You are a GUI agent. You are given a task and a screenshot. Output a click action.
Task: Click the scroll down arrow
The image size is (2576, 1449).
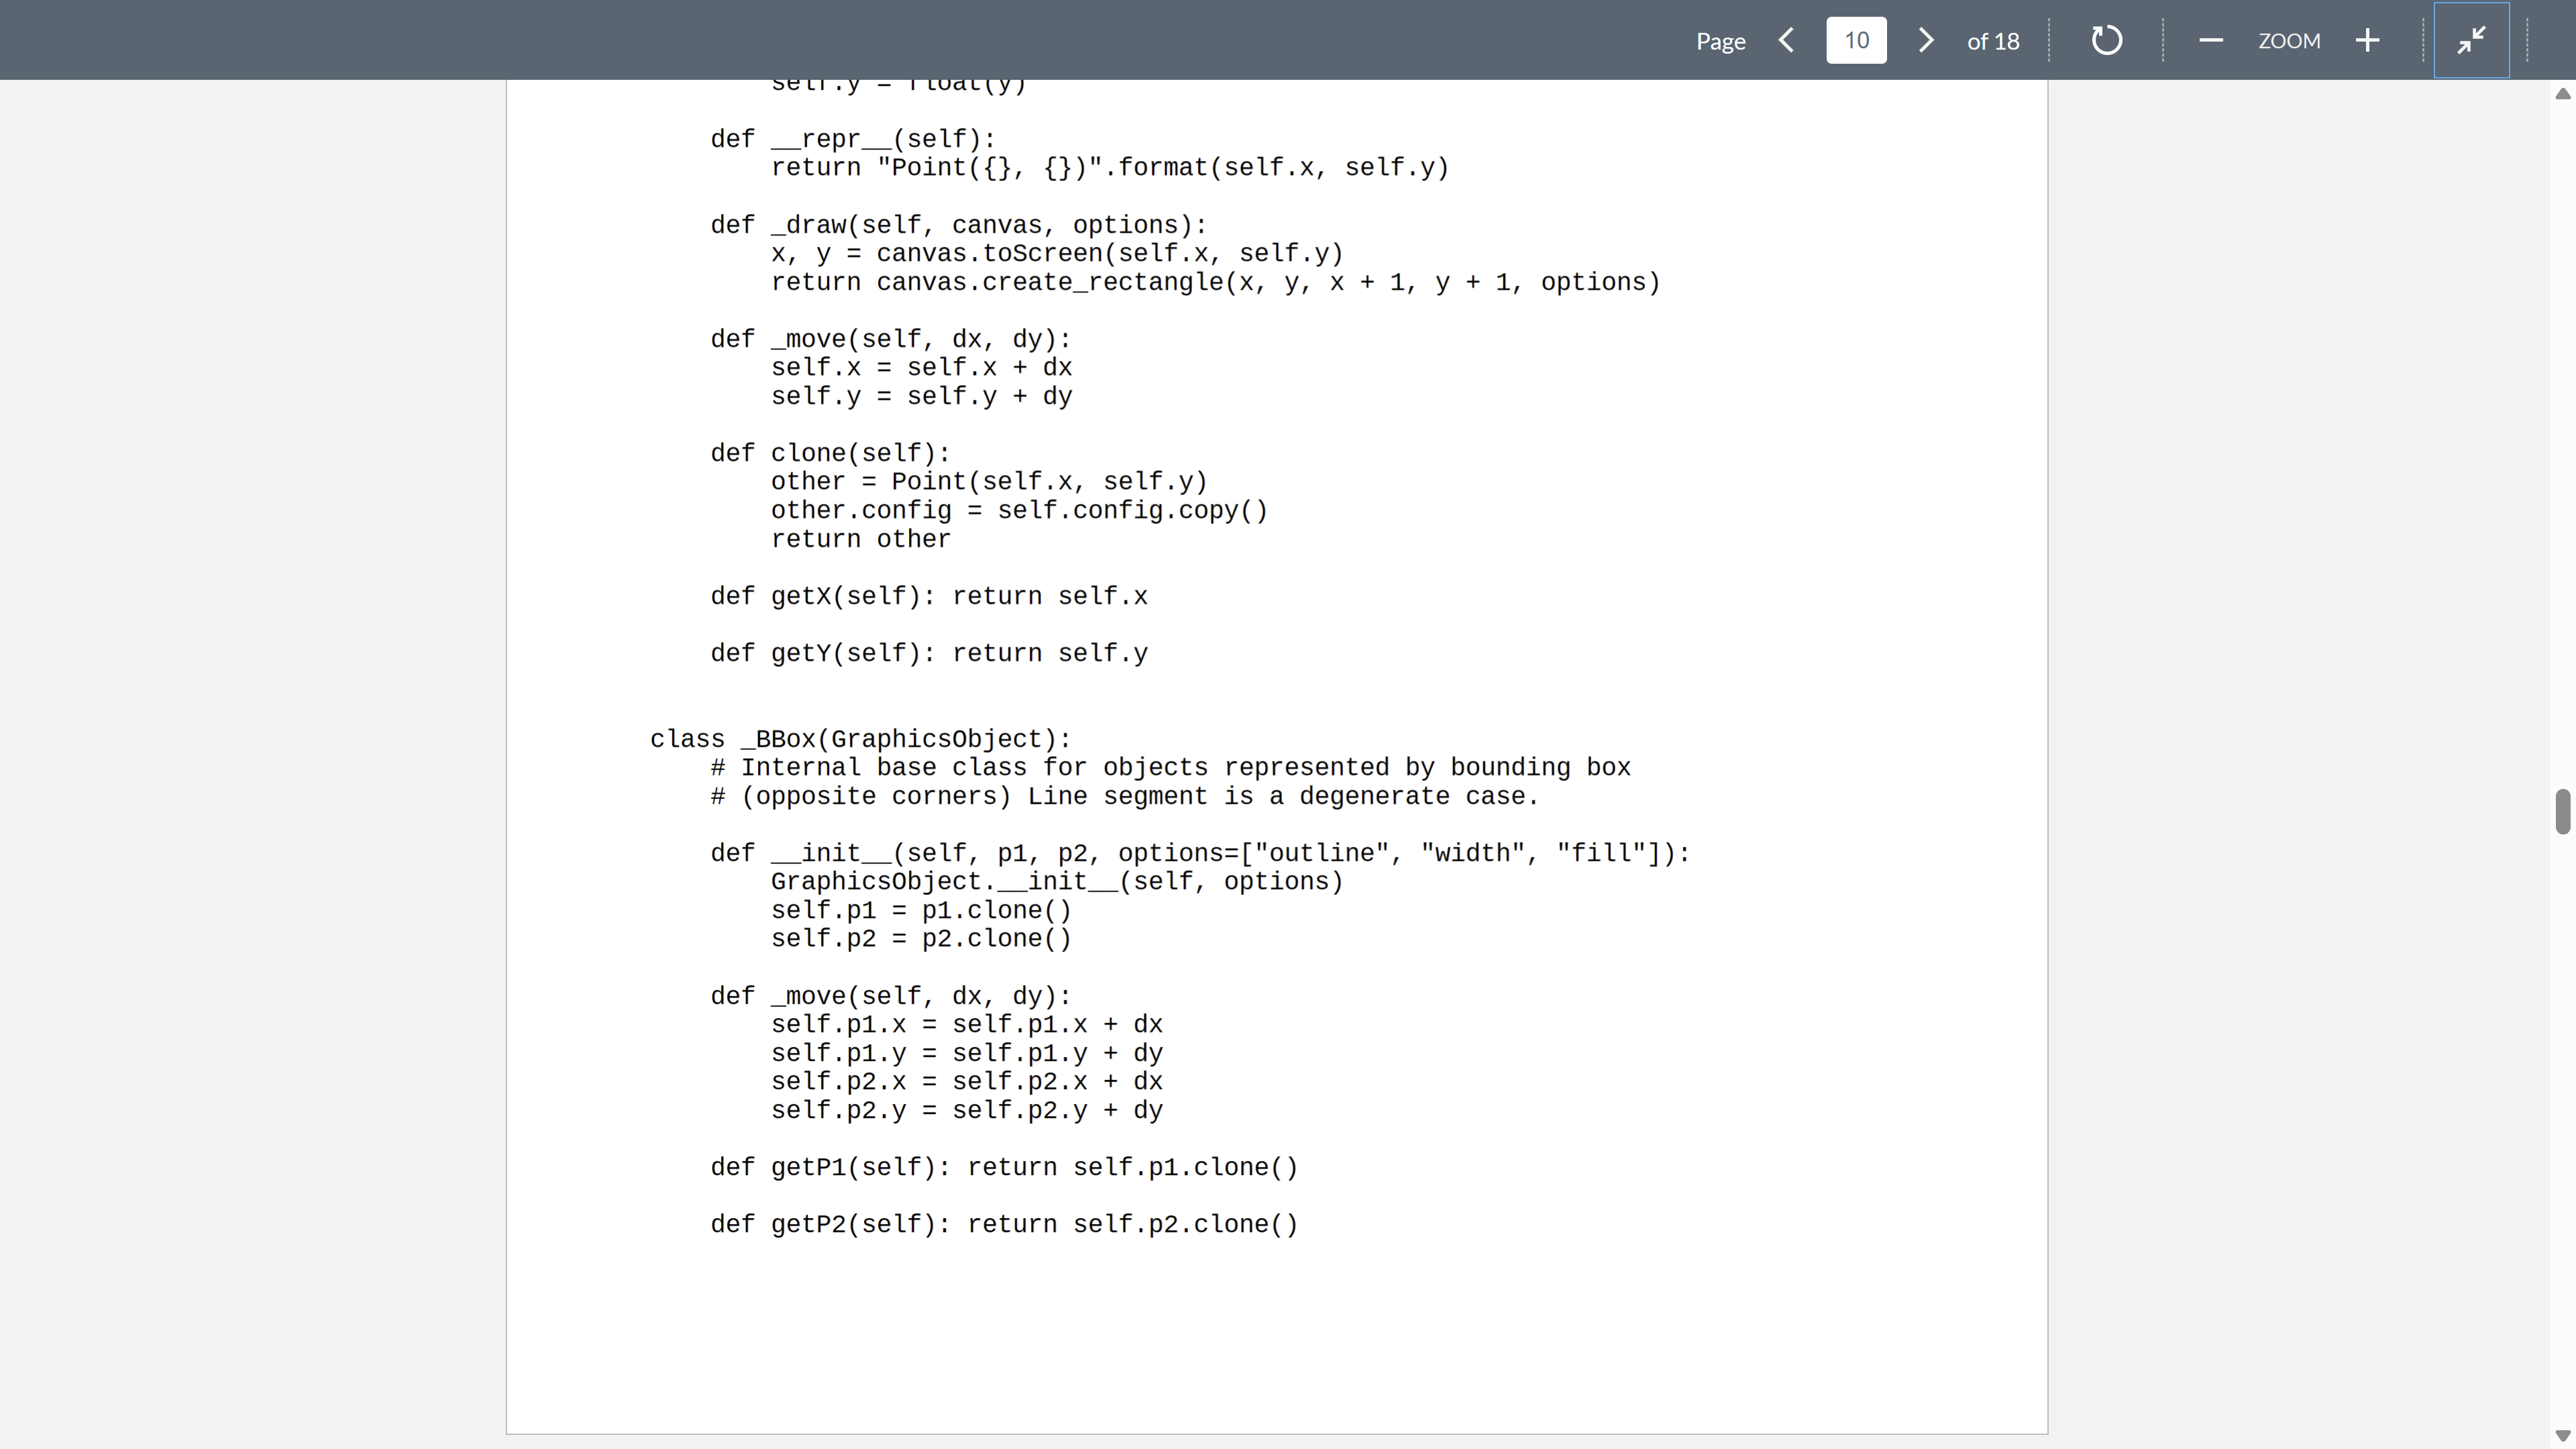pyautogui.click(x=2562, y=1436)
